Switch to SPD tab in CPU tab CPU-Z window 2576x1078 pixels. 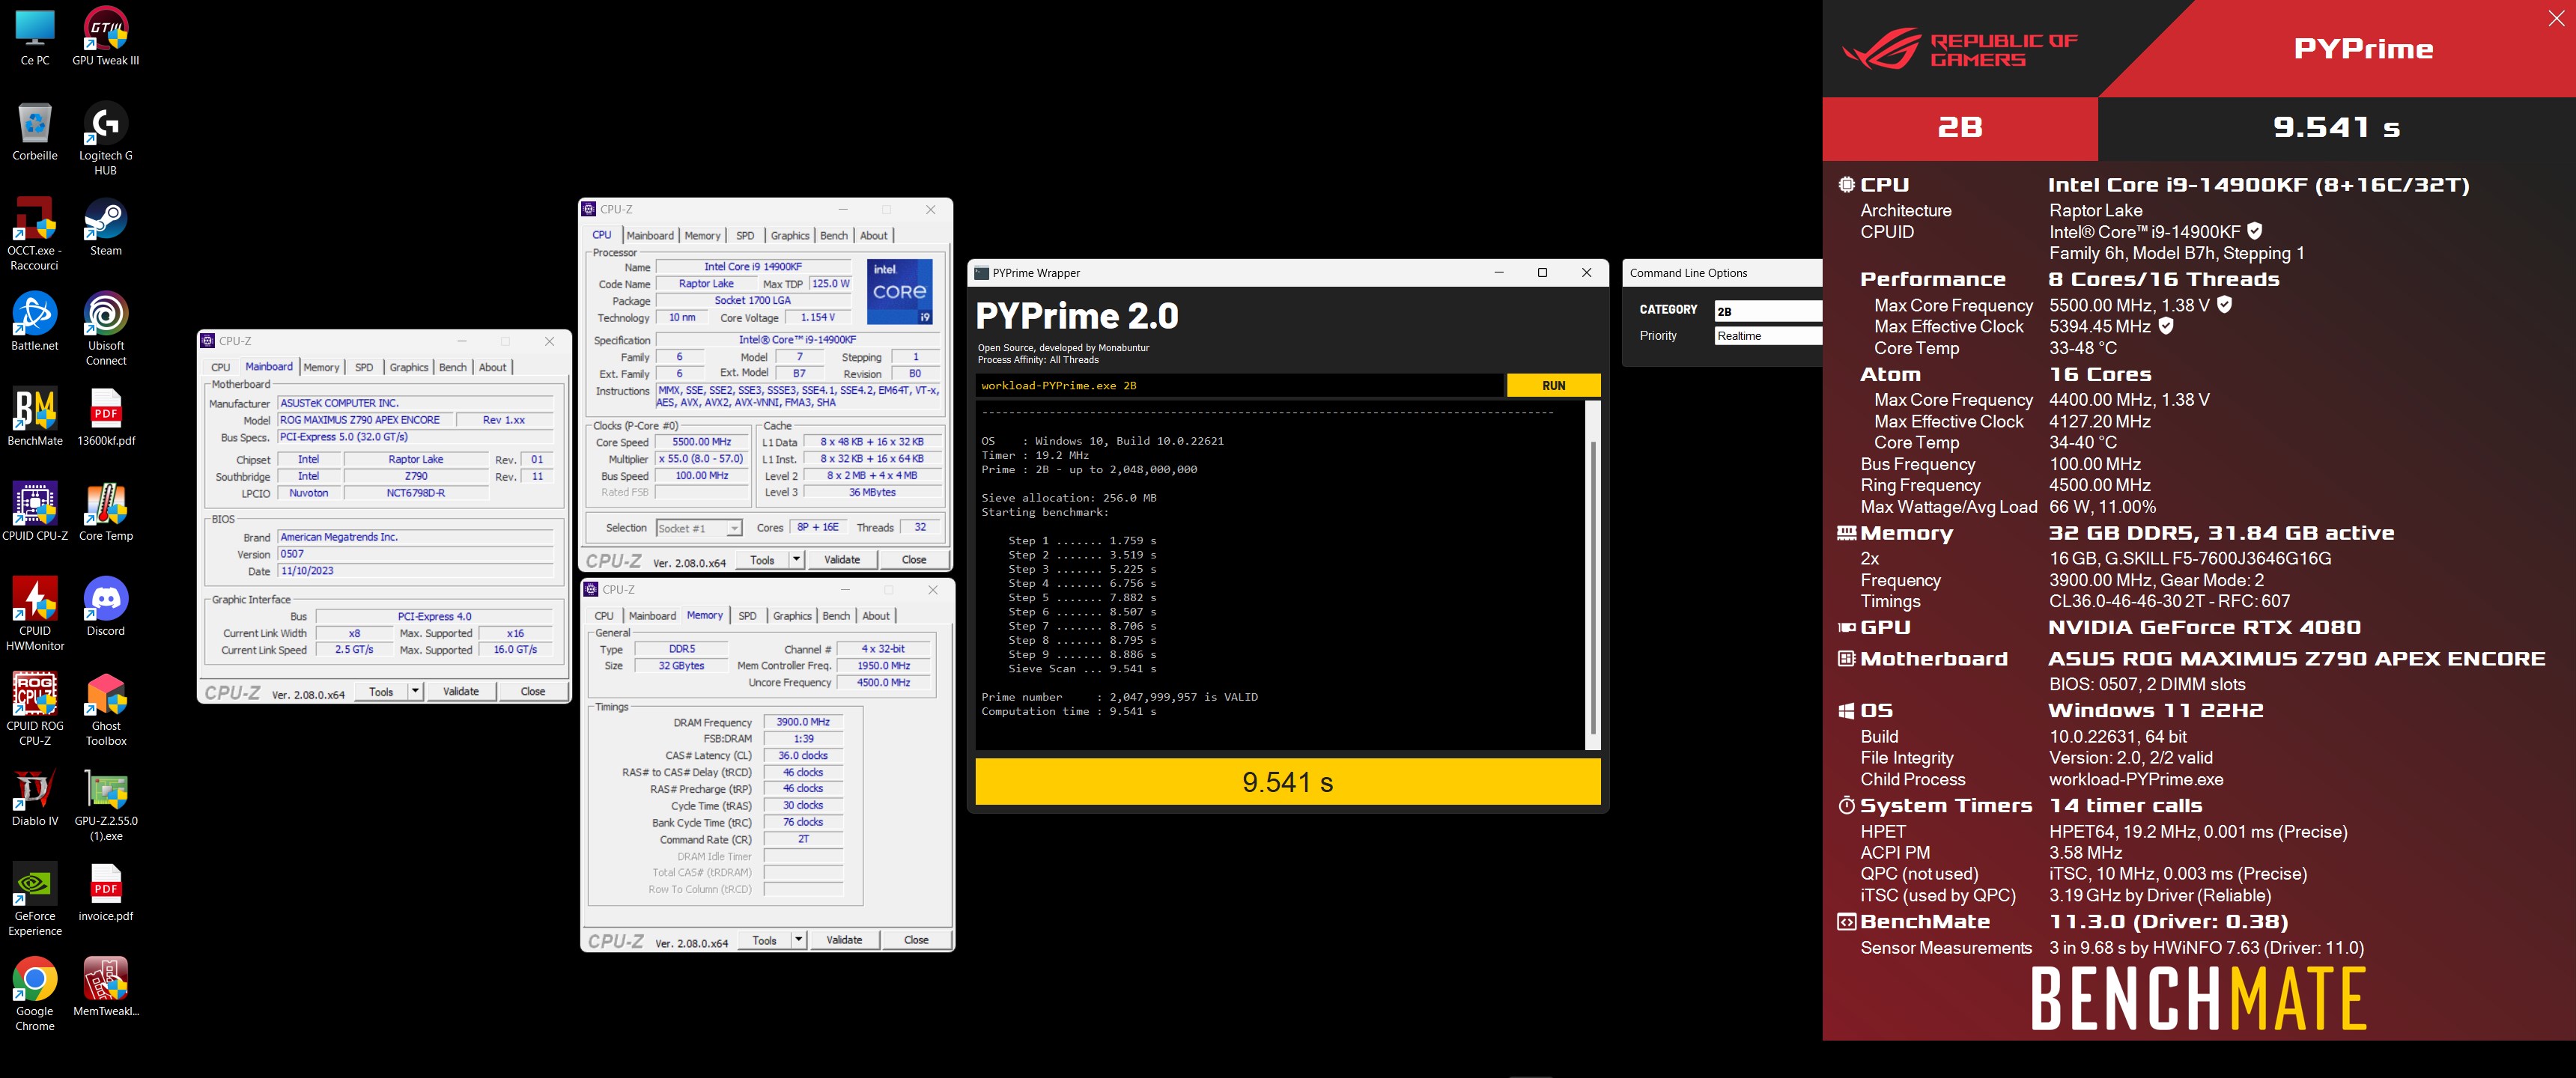coord(745,236)
